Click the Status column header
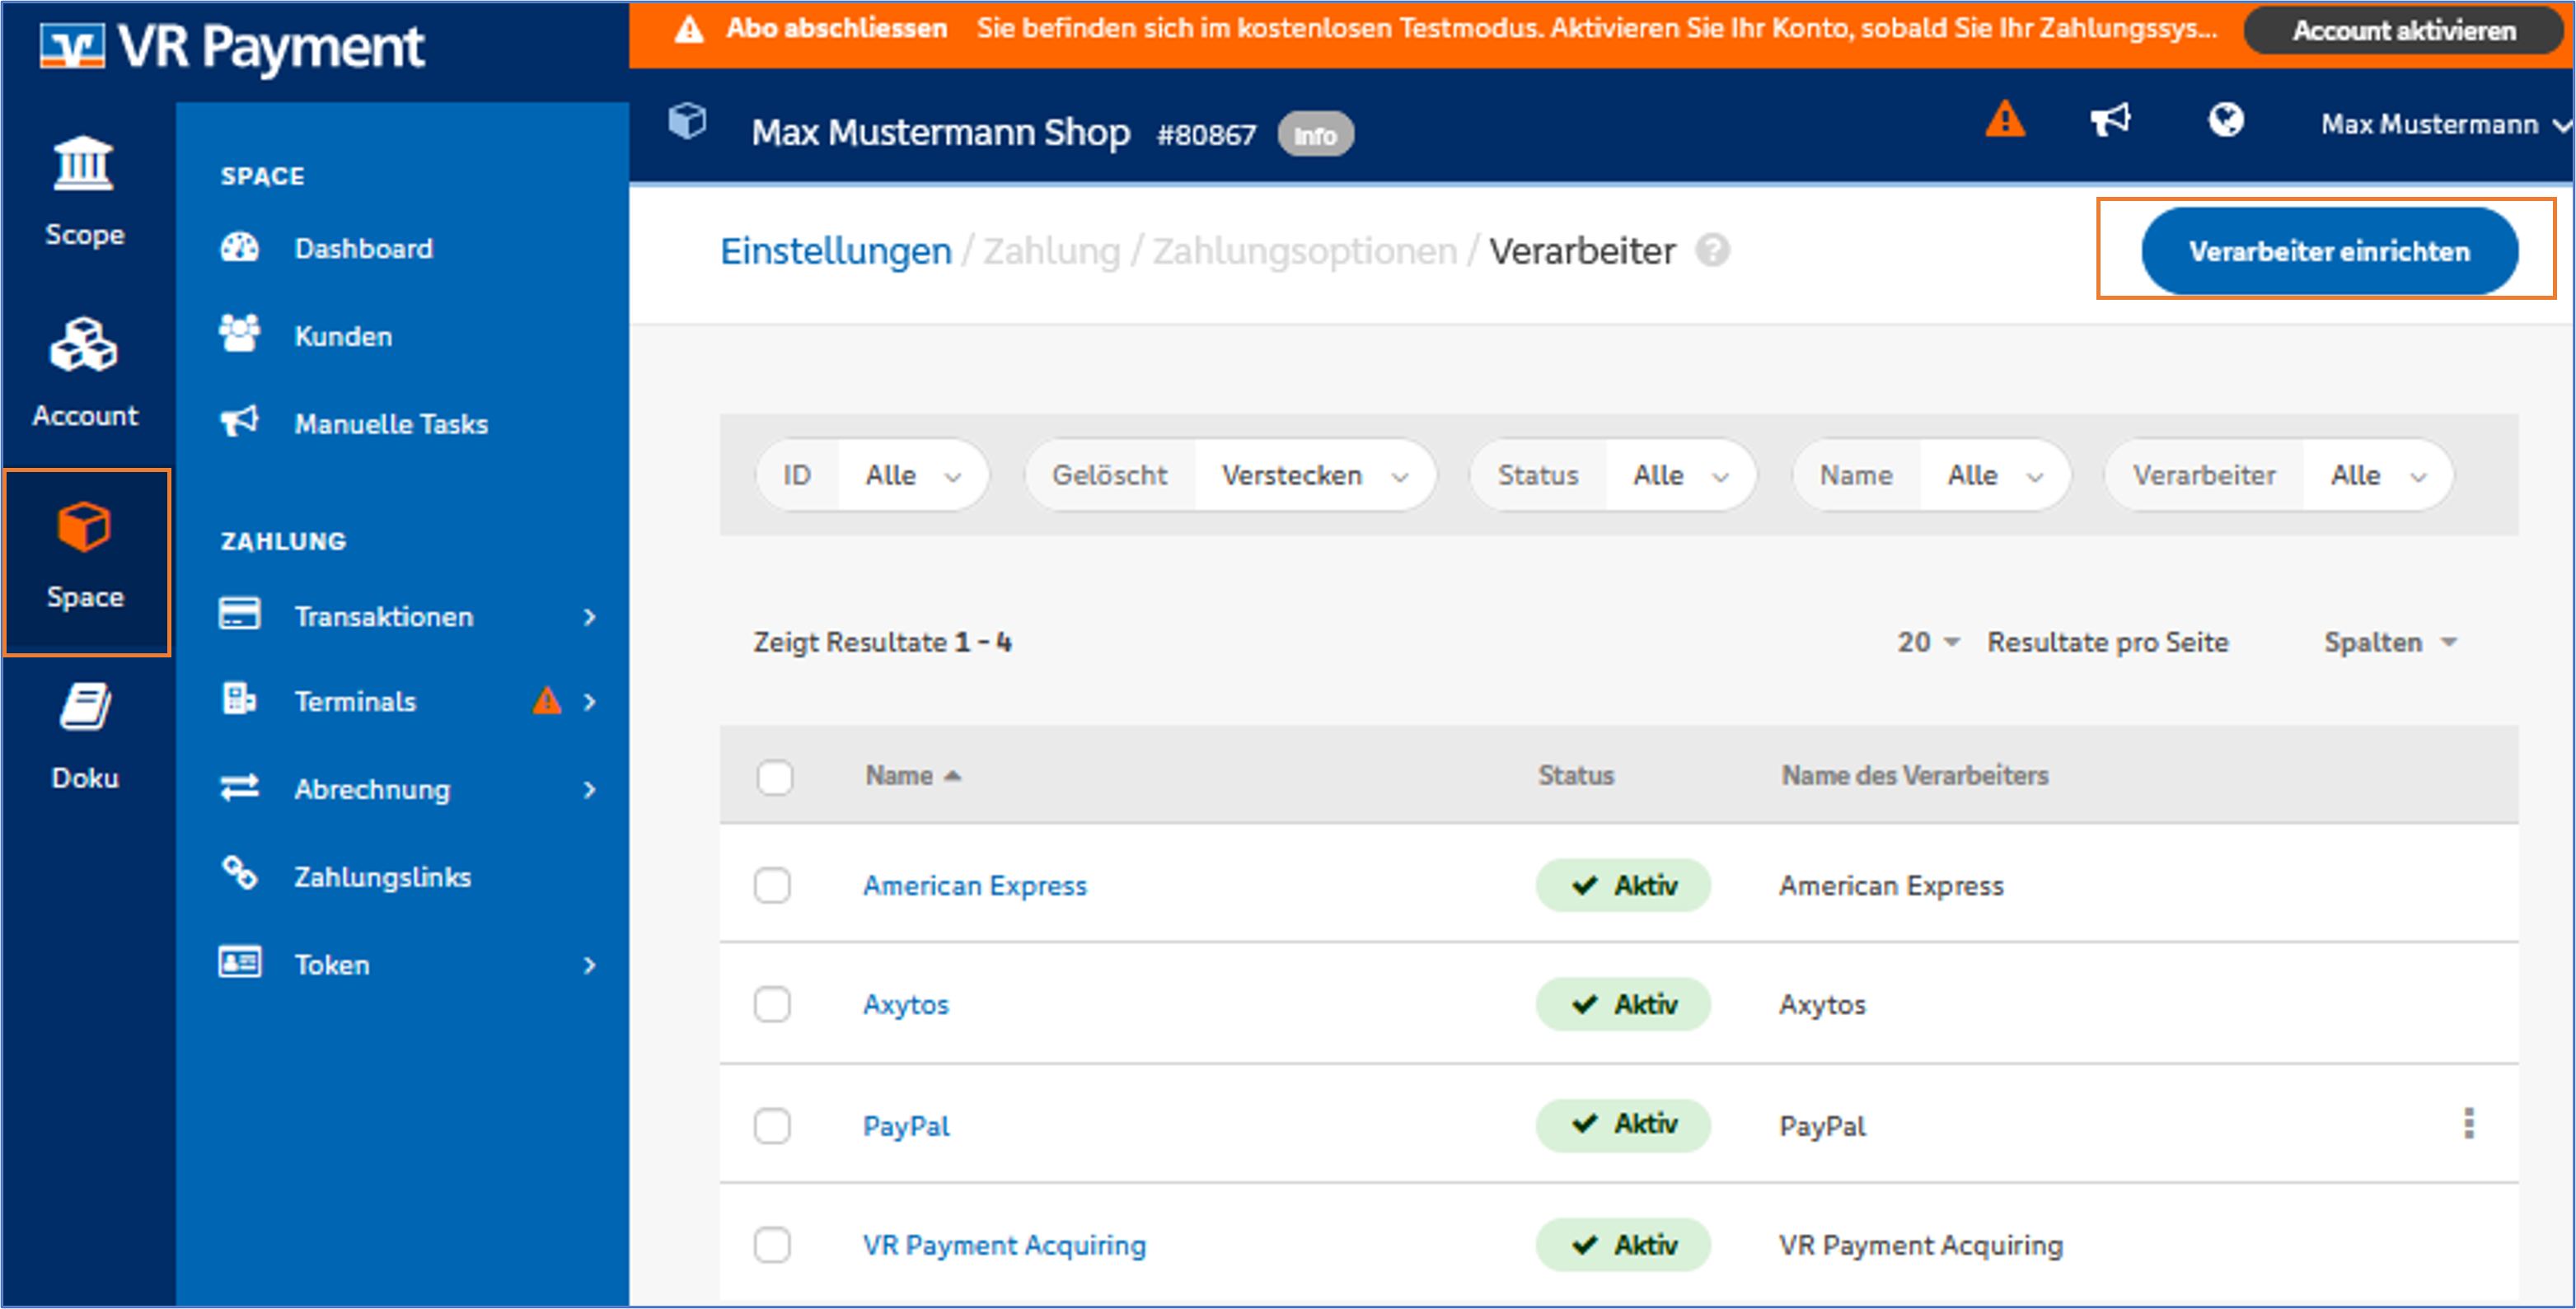The width and height of the screenshot is (2576, 1309). click(1575, 776)
